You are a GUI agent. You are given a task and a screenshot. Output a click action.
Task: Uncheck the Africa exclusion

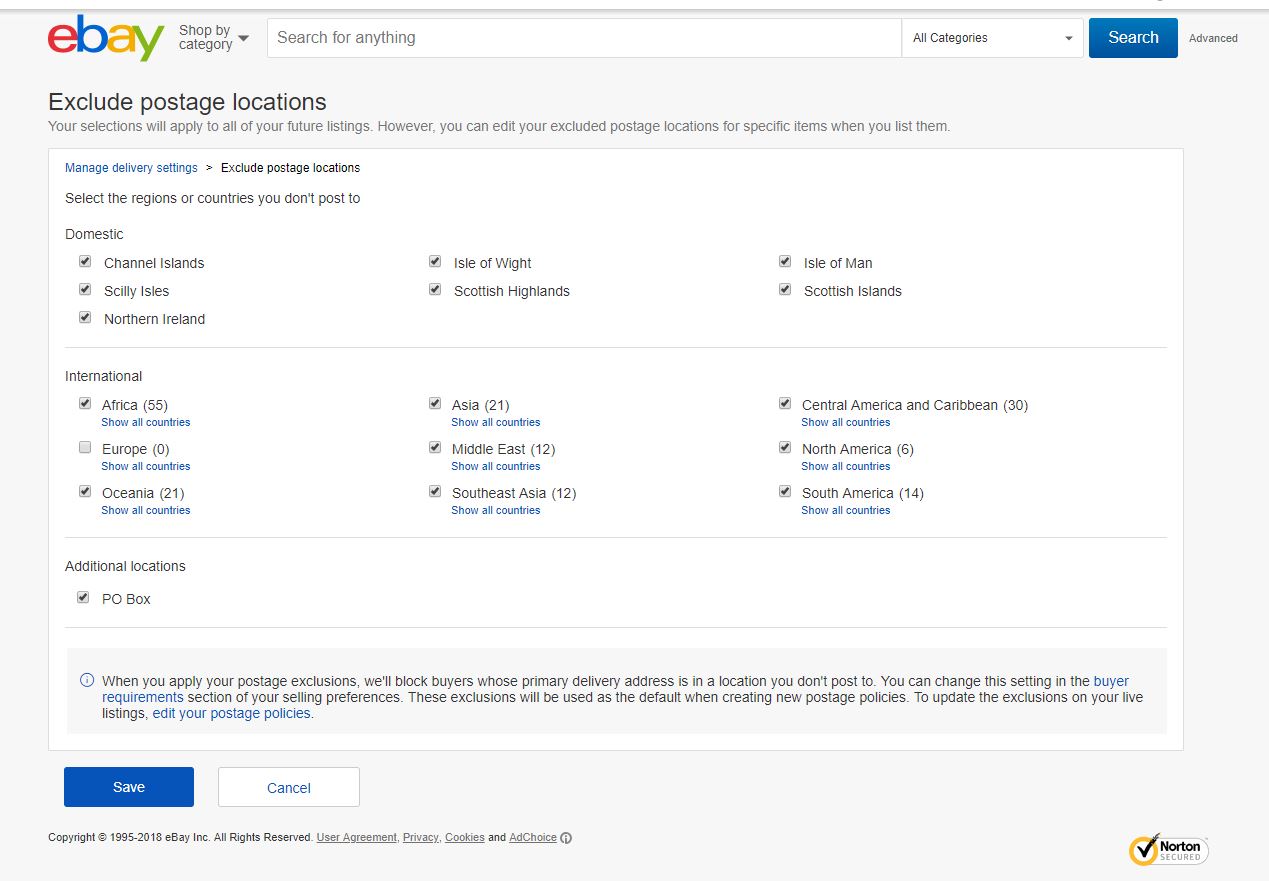[x=85, y=403]
